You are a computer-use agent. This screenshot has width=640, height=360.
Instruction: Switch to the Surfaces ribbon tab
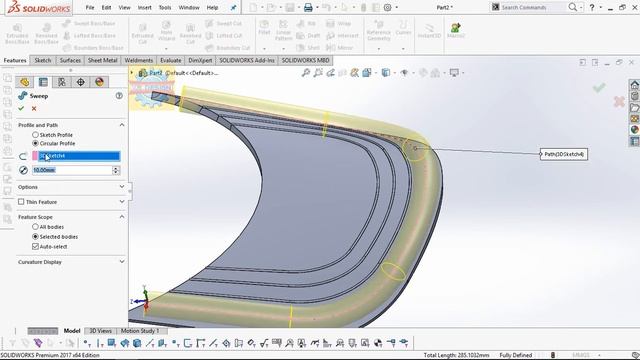click(70, 60)
